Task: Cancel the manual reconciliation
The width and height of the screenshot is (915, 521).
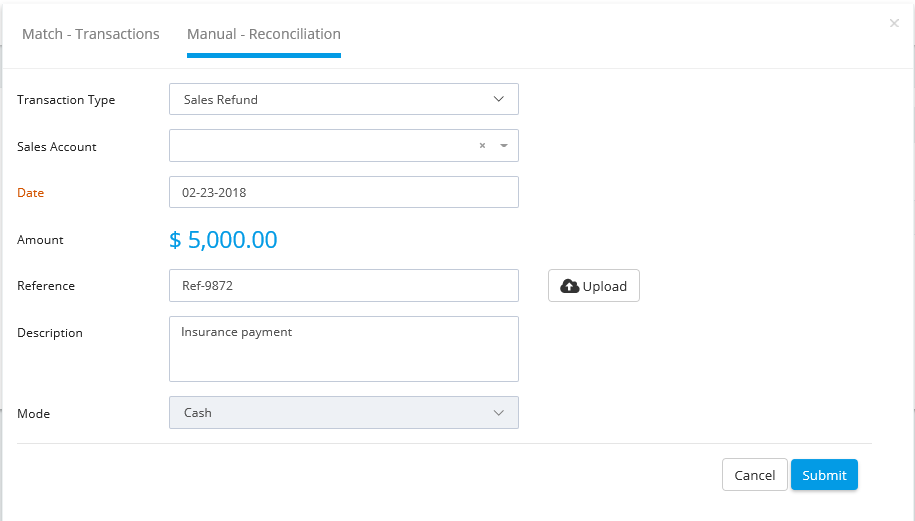Action: 755,475
